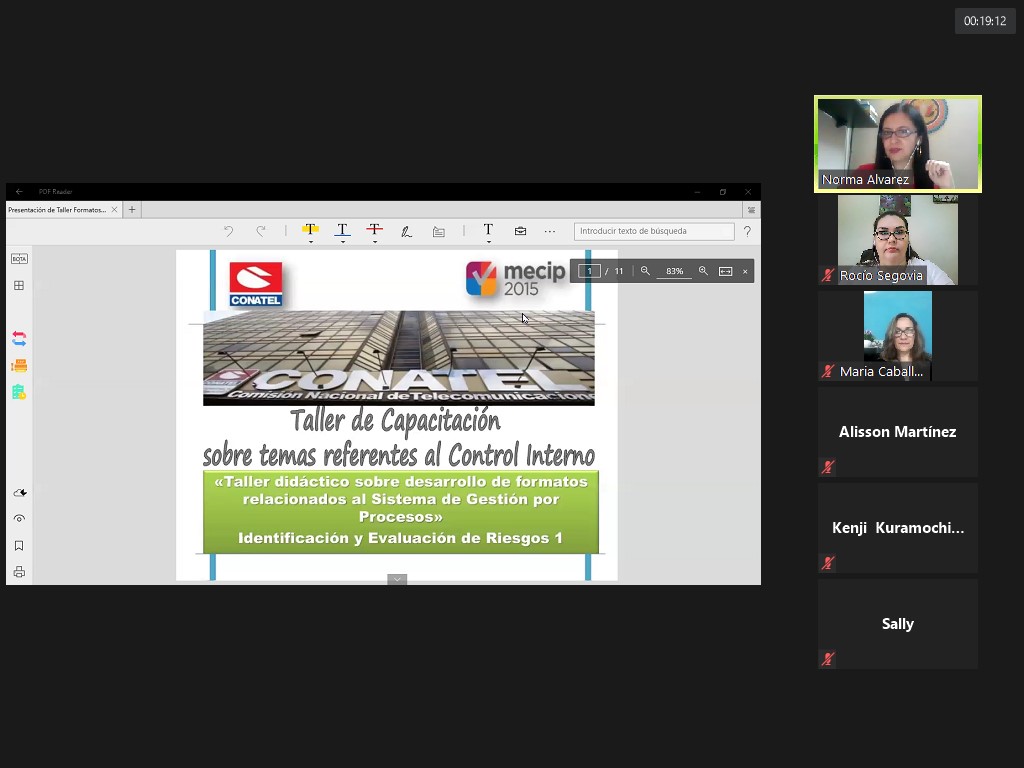Click the bookmark sidebar icon
This screenshot has width=1024, height=768.
point(19,545)
